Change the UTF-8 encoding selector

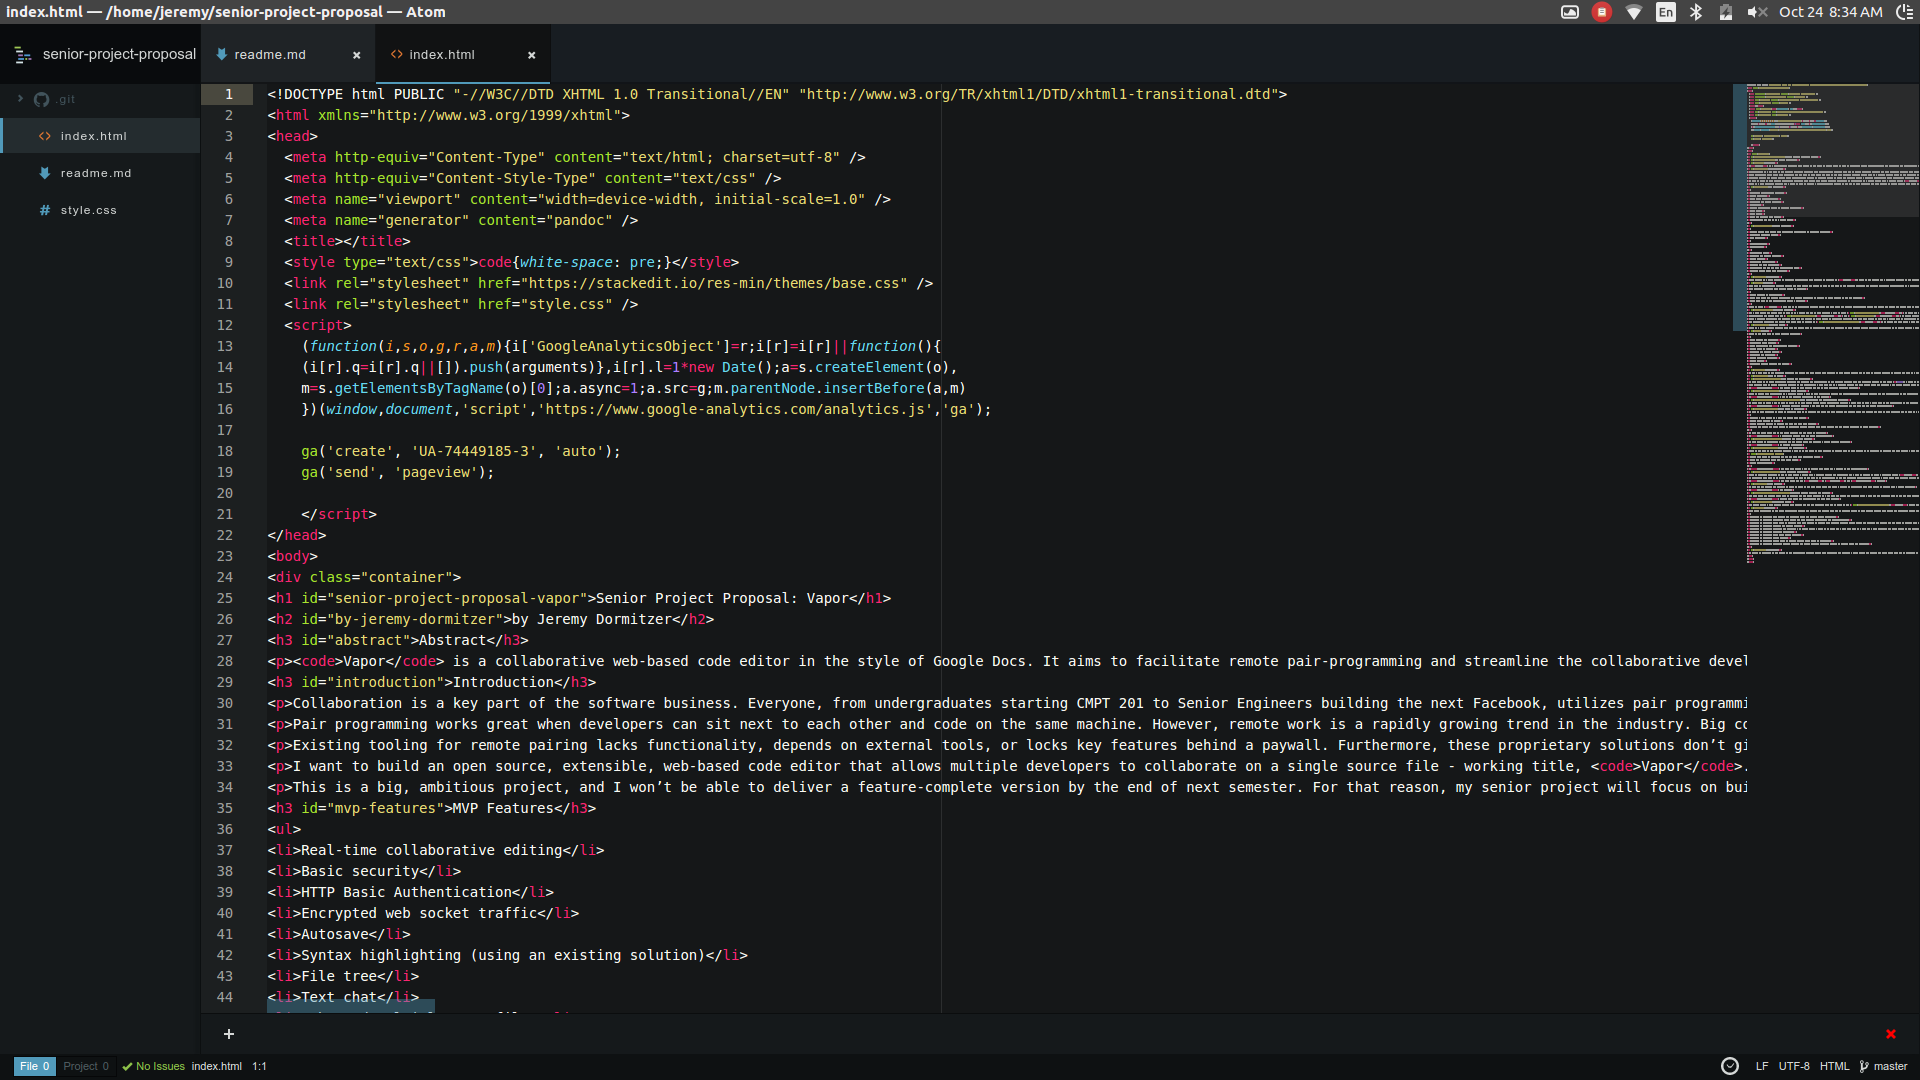[1794, 1066]
